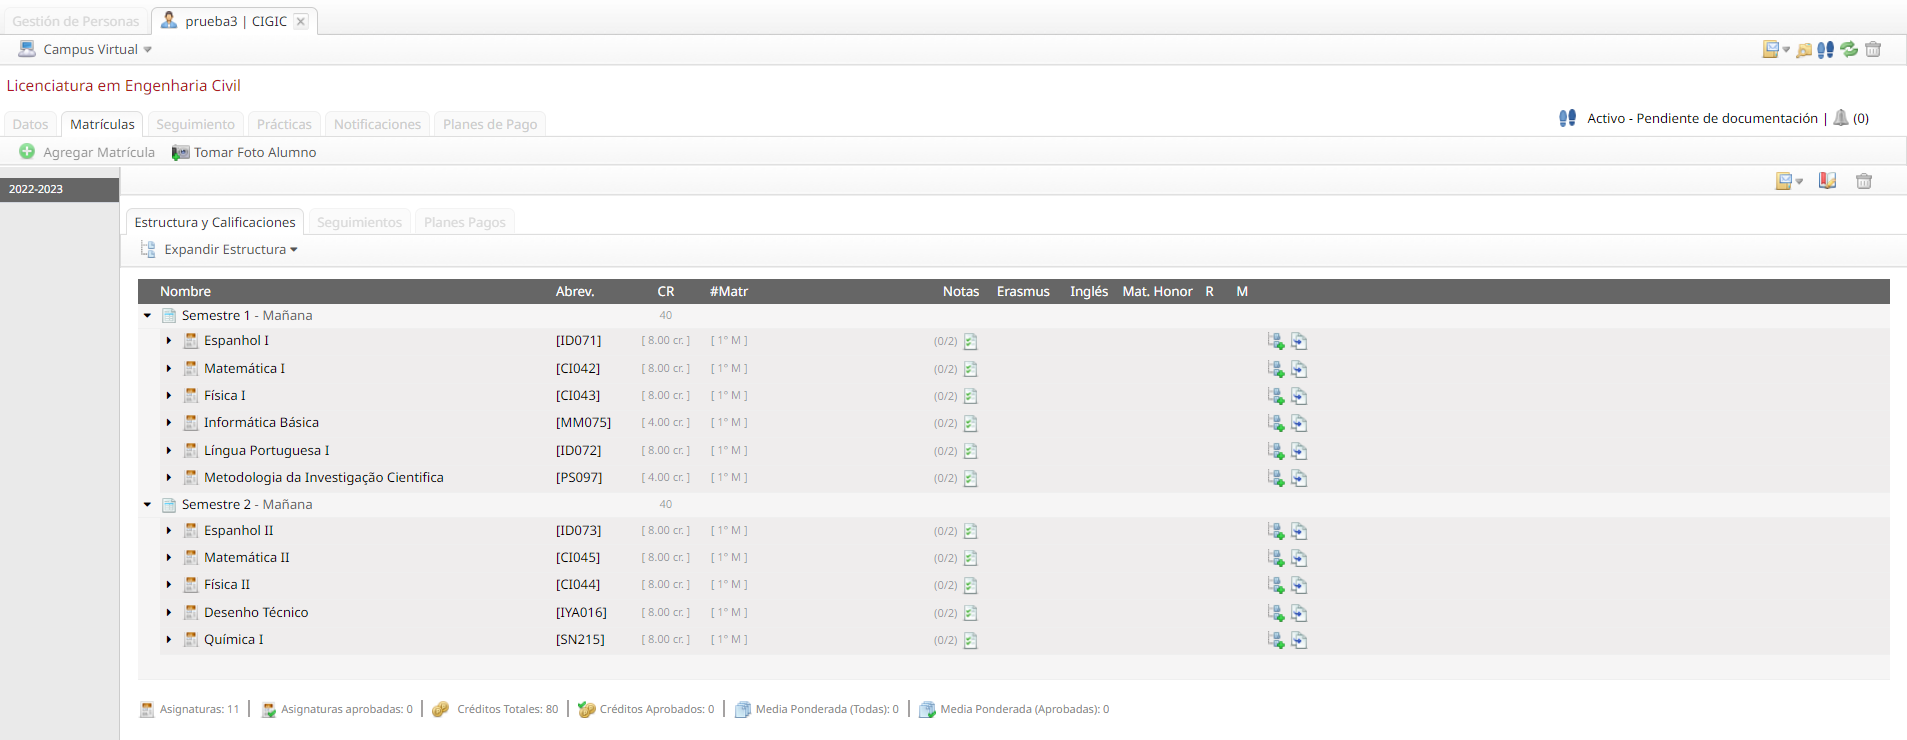1907x740 pixels.
Task: Click the trash icon in the enrollment toolbar
Action: 1864,181
